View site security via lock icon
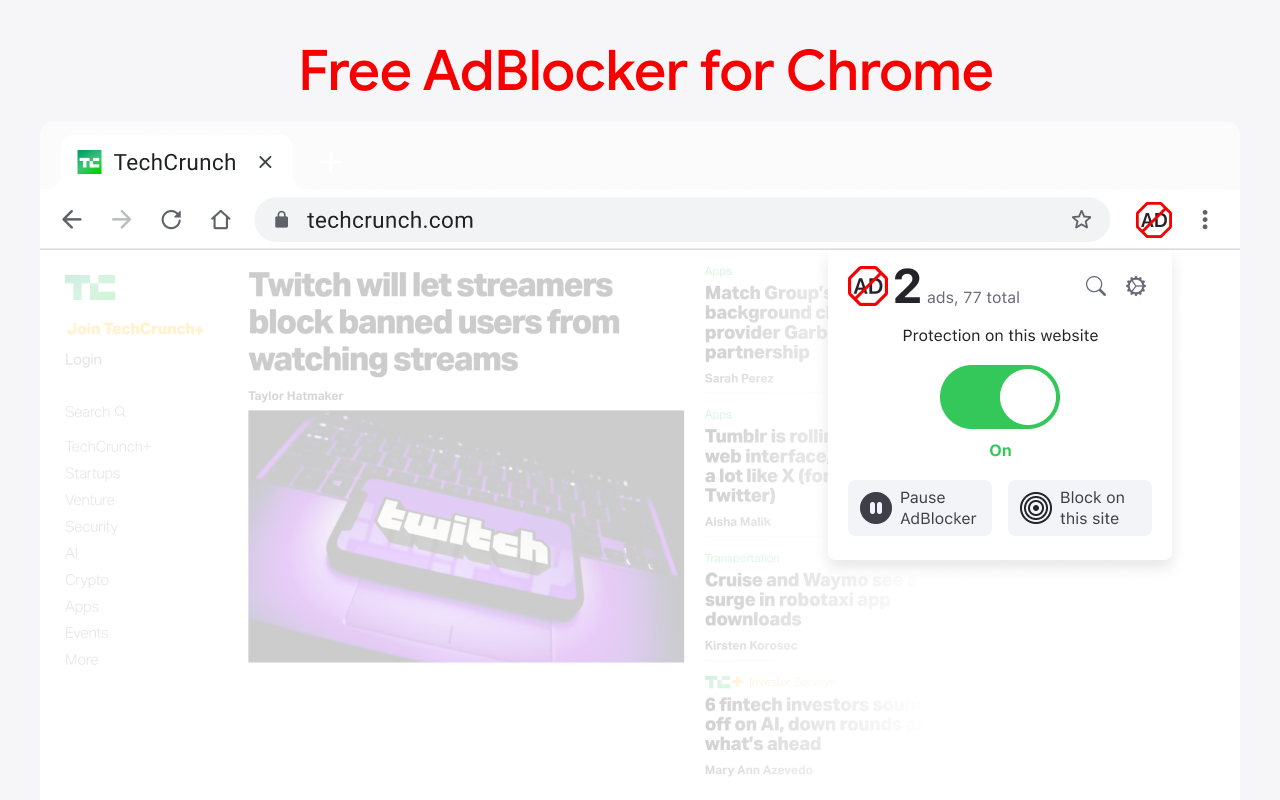 [x=282, y=220]
